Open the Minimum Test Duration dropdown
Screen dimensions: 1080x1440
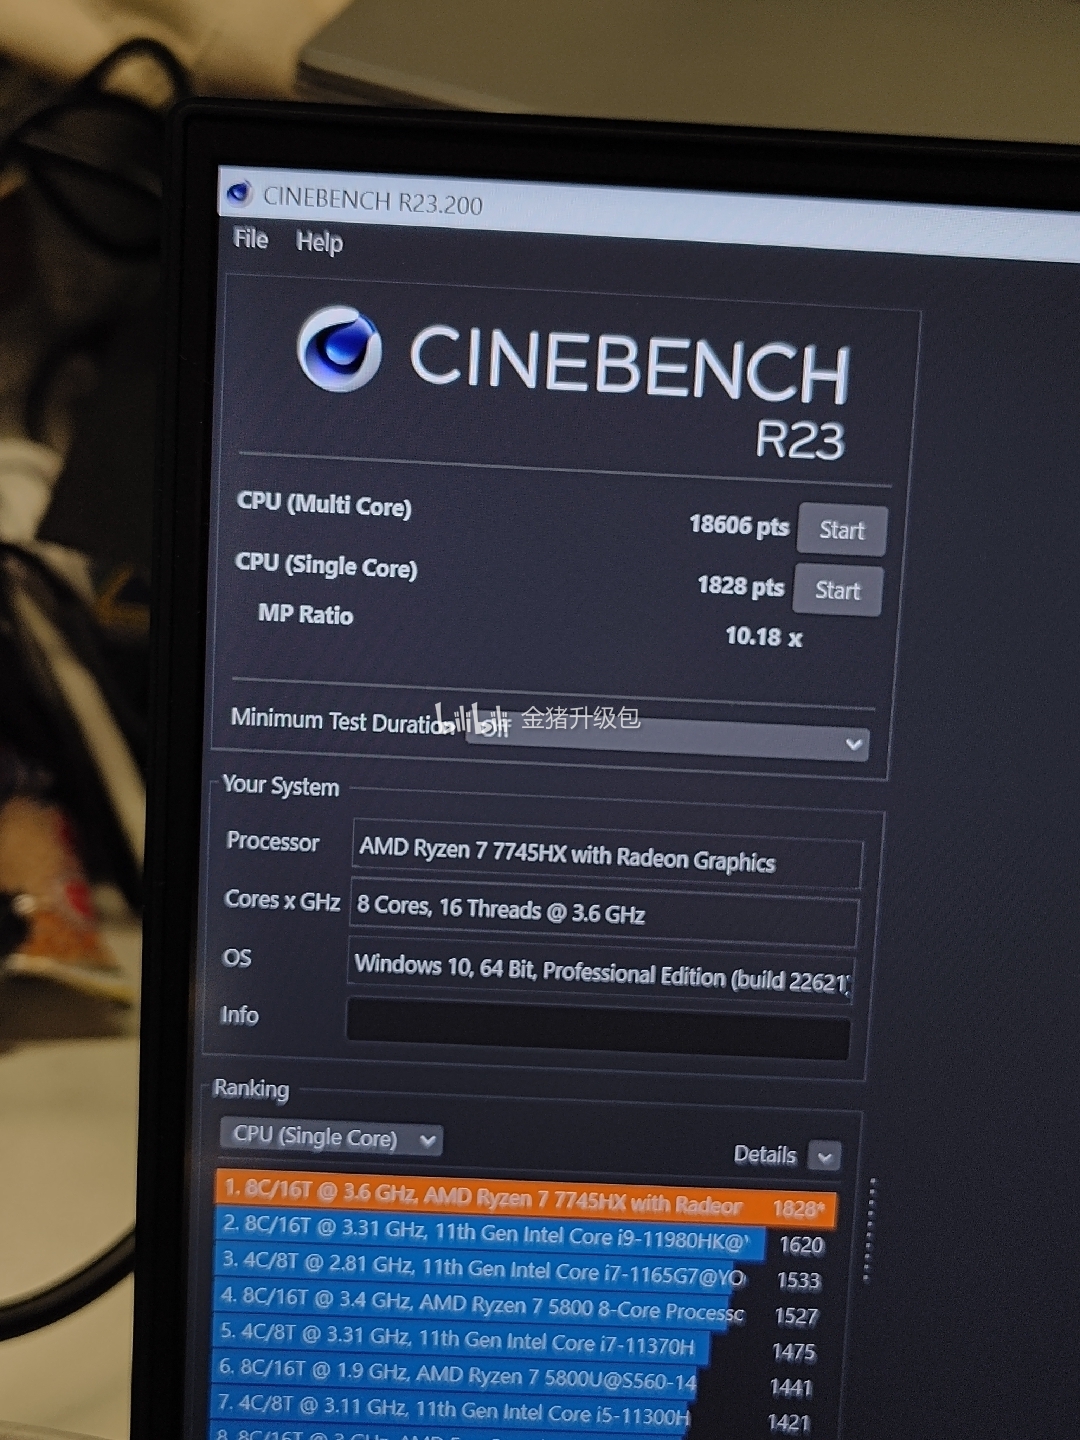click(667, 737)
